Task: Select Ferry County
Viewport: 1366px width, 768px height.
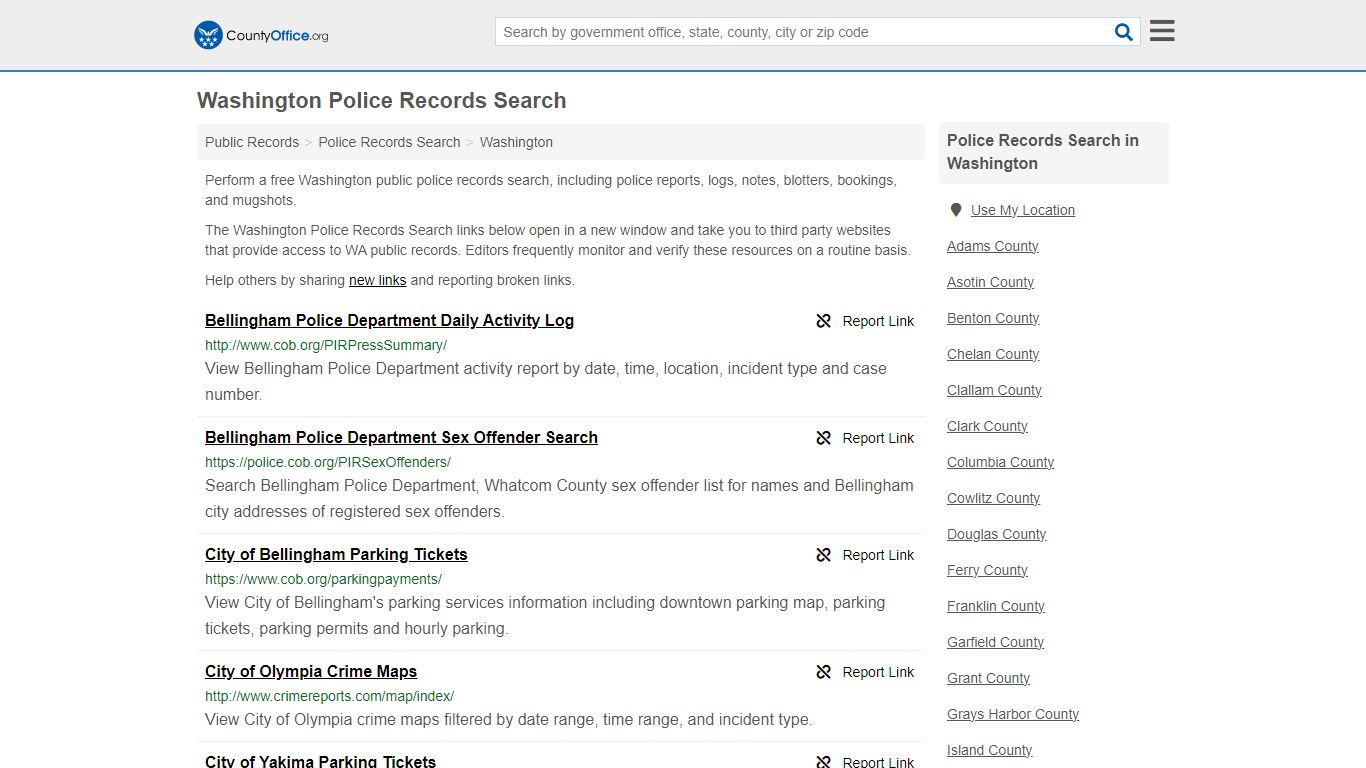Action: tap(987, 570)
